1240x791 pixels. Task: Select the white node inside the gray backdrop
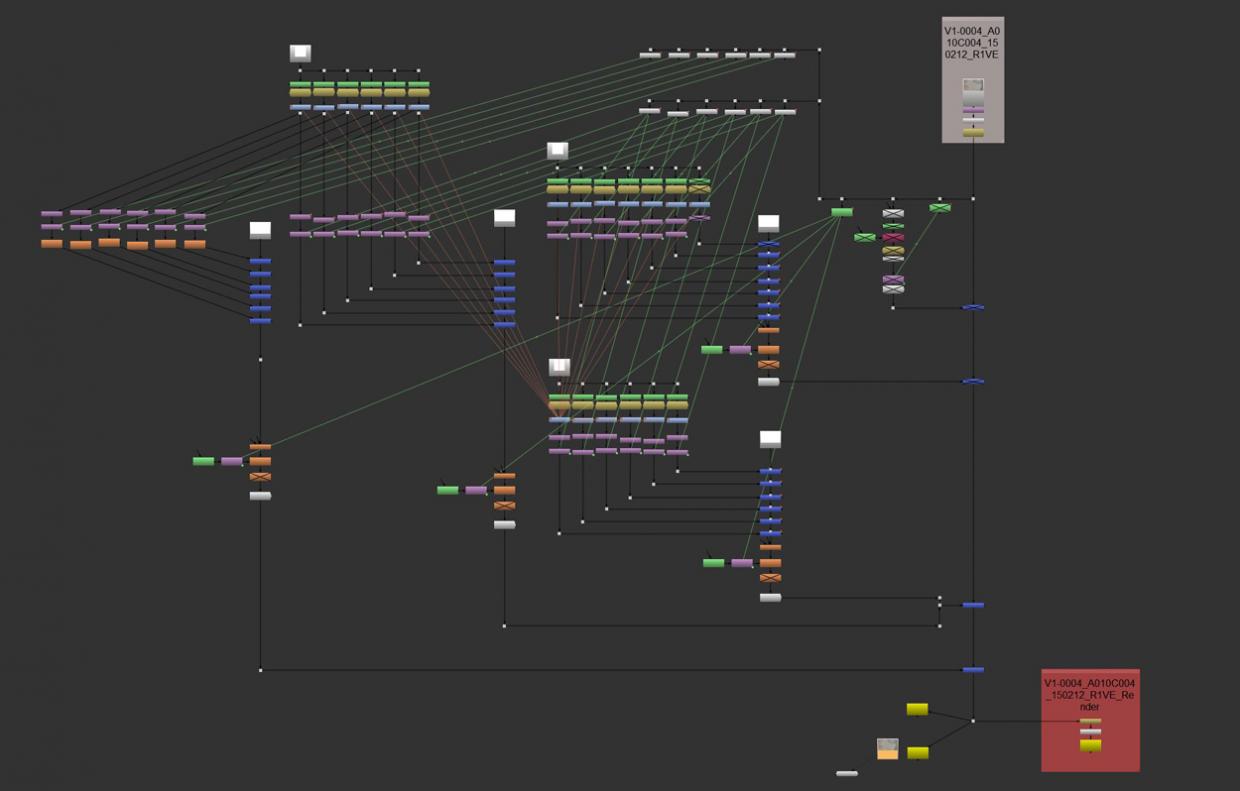[973, 120]
